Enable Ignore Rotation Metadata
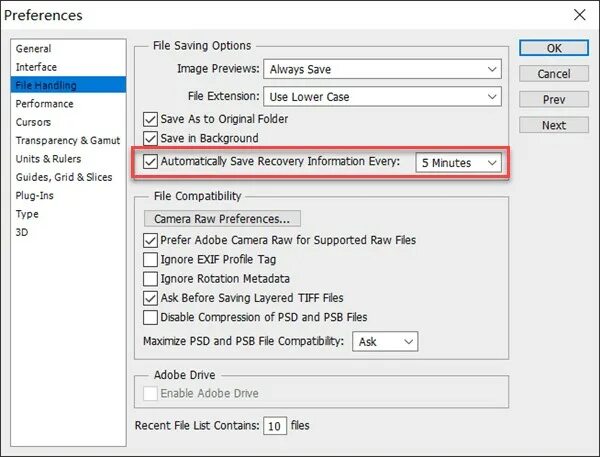 (x=150, y=279)
